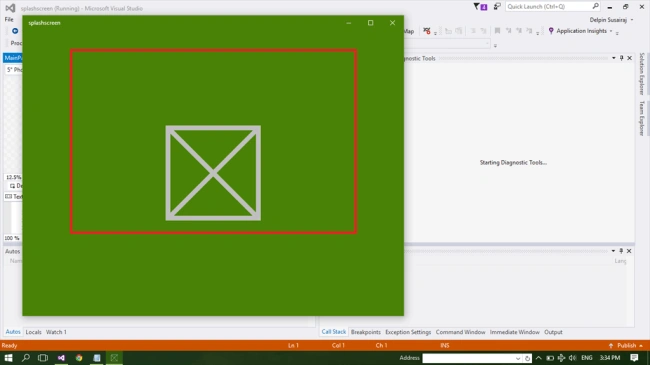Open the Call Stack panel position dropdown
650x365 pixels.
click(x=613, y=251)
